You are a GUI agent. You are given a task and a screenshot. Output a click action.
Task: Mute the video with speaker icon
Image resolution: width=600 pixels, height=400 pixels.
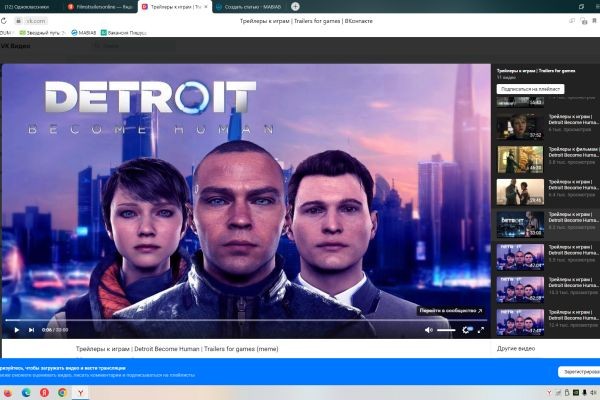click(x=429, y=330)
